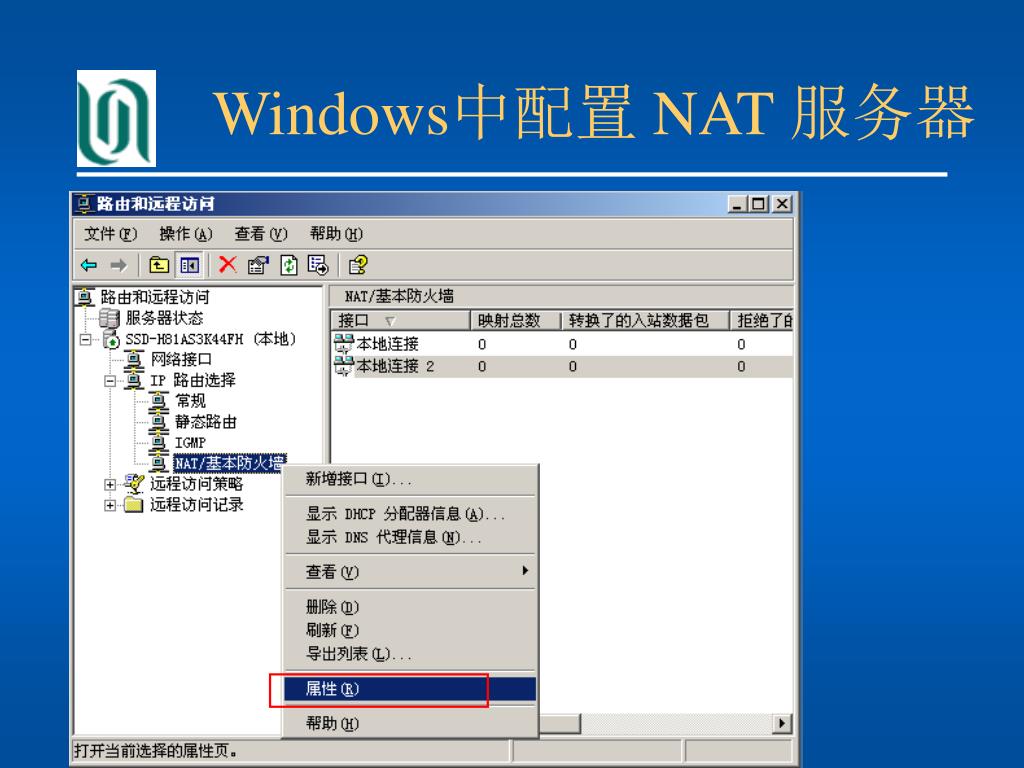
Task: Select the IGMP tree item
Action: coord(190,443)
